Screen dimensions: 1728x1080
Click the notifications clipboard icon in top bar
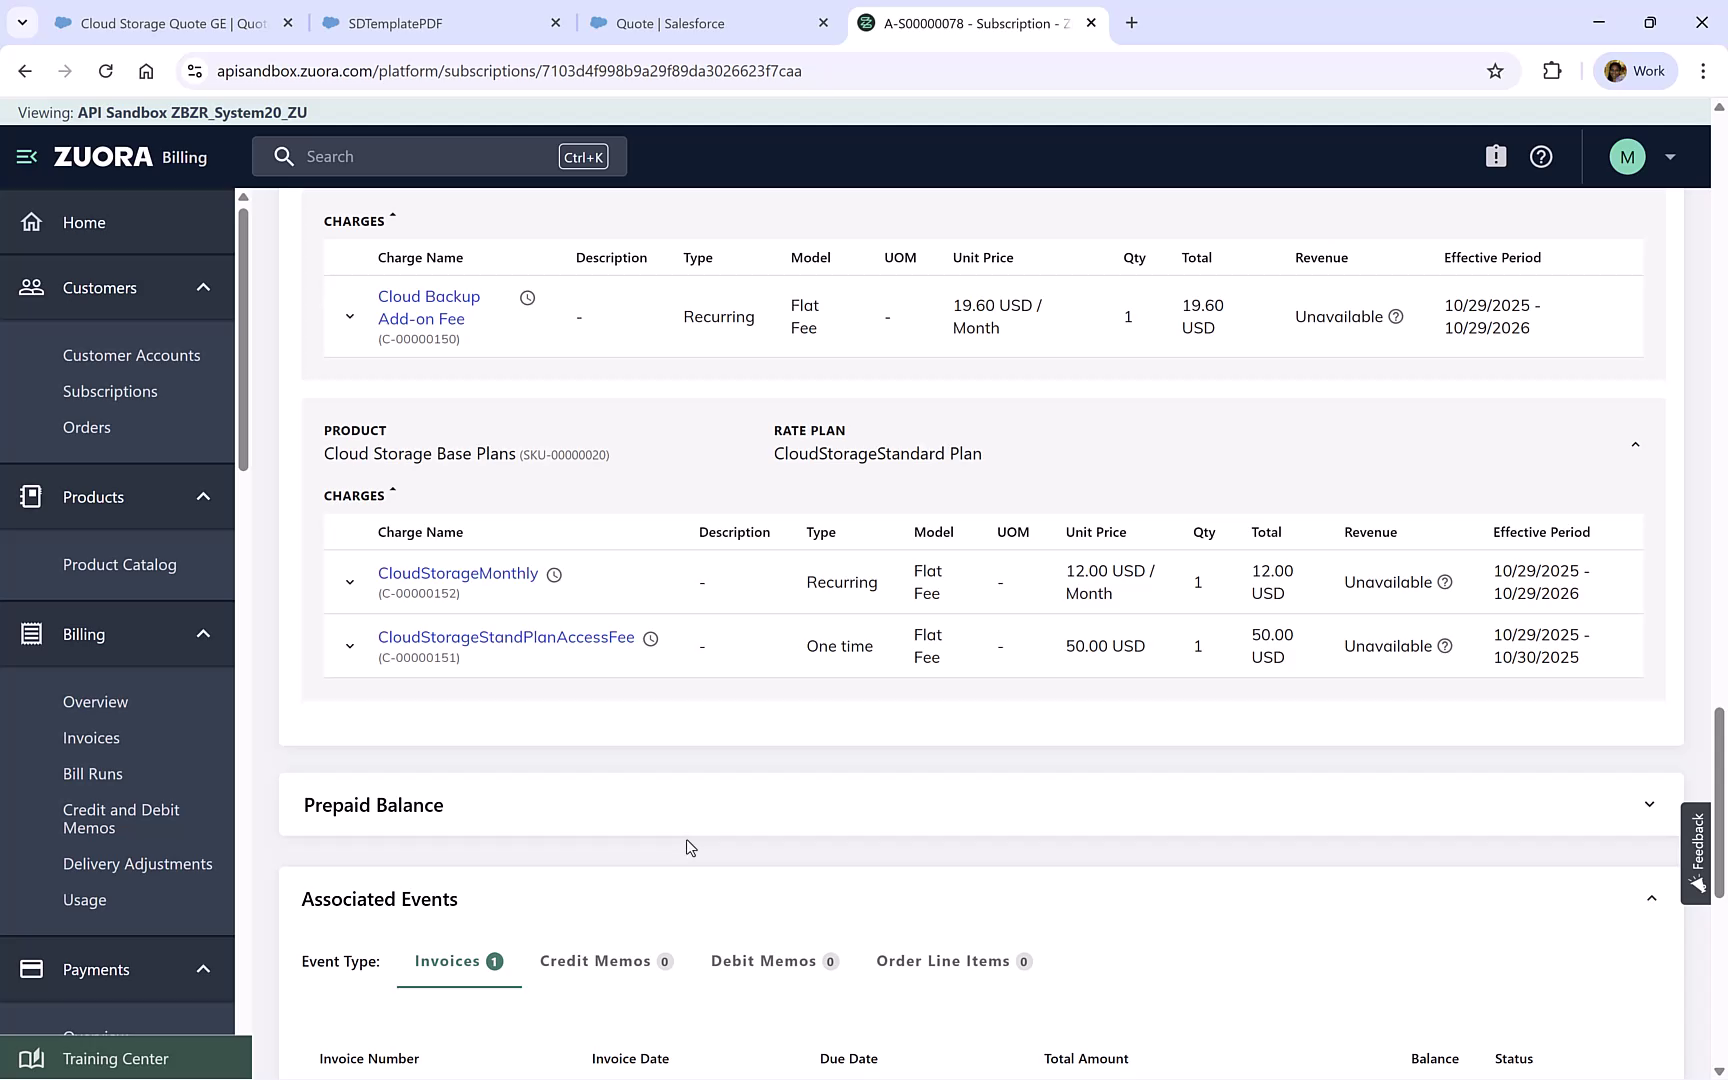tap(1495, 156)
